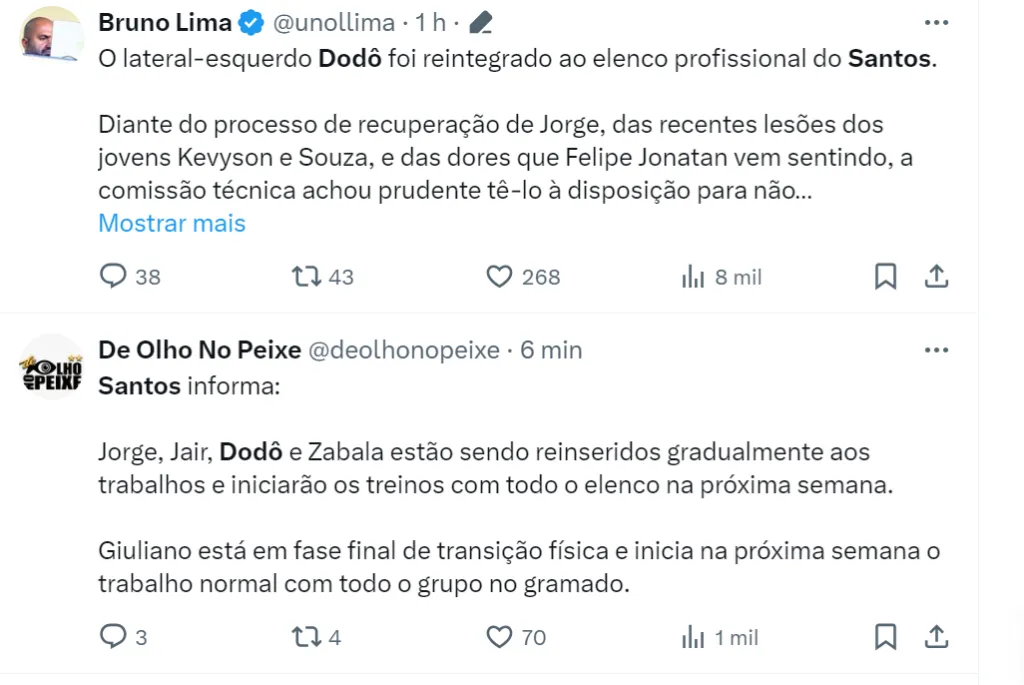The width and height of the screenshot is (1024, 685).
Task: Share De Olho No Peixe tweet
Action: 936,636
